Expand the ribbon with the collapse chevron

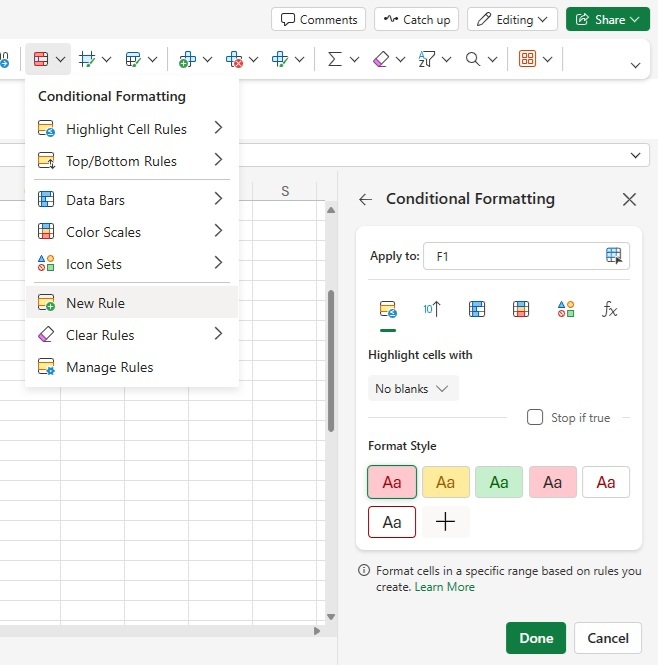(635, 65)
